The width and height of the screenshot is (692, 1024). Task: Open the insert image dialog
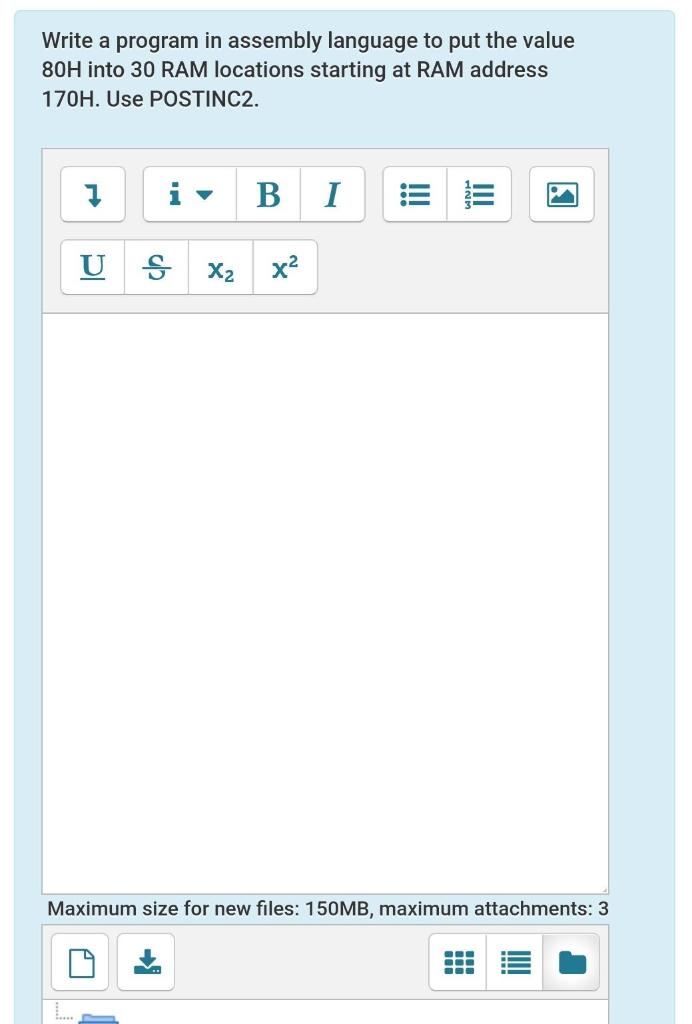click(561, 194)
